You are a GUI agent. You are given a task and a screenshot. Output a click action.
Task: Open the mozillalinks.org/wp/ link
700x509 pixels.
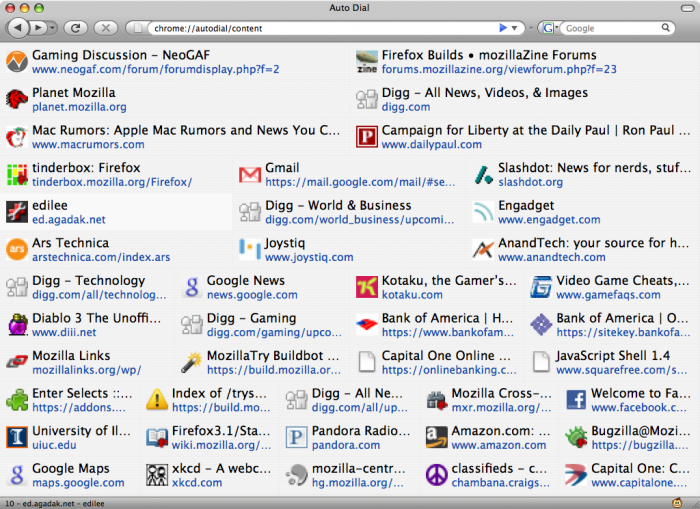[x=87, y=369]
